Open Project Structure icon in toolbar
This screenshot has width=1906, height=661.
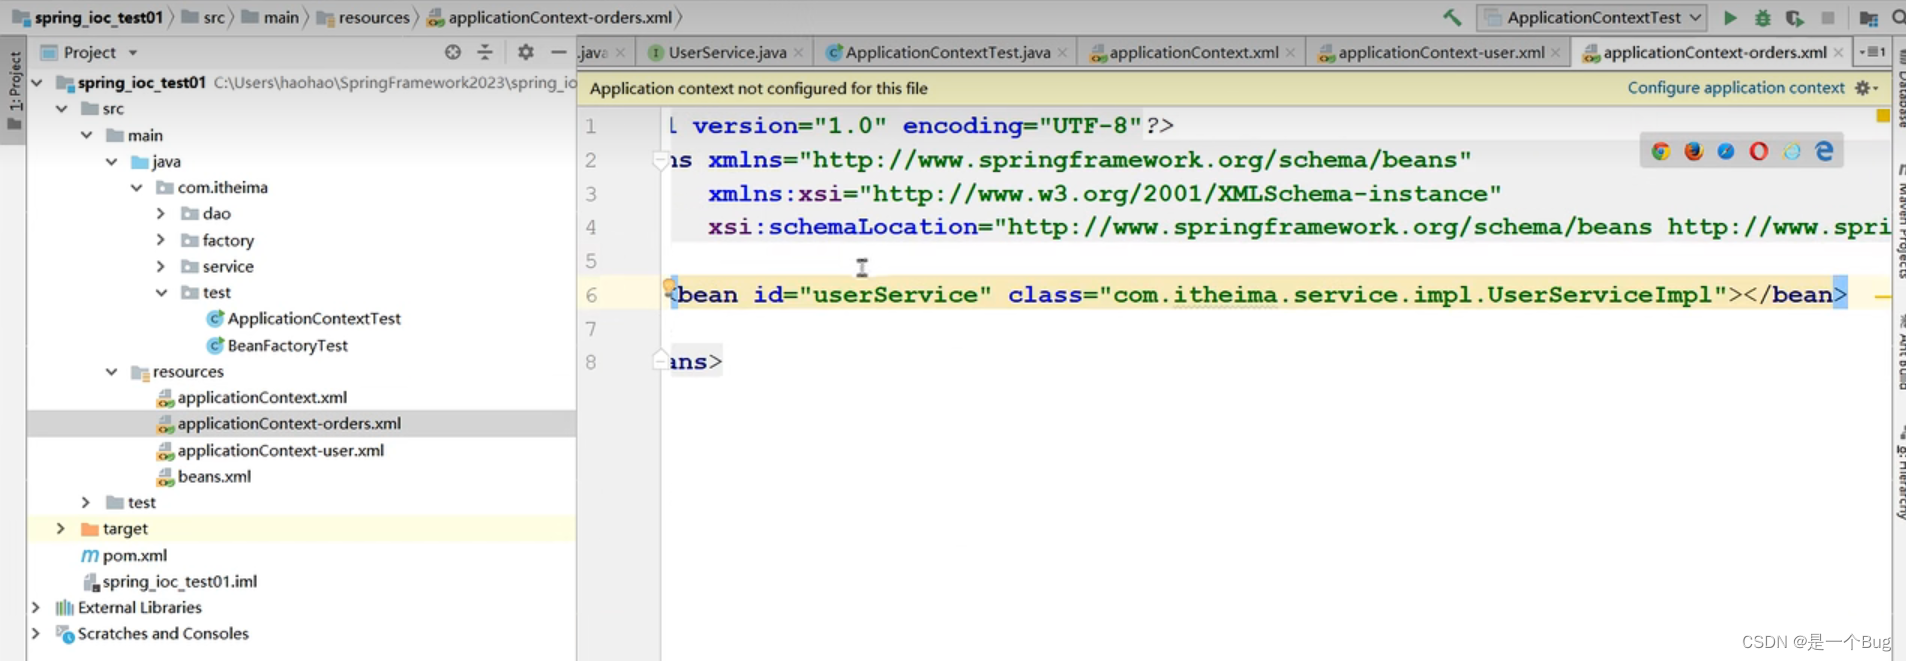pos(1868,17)
